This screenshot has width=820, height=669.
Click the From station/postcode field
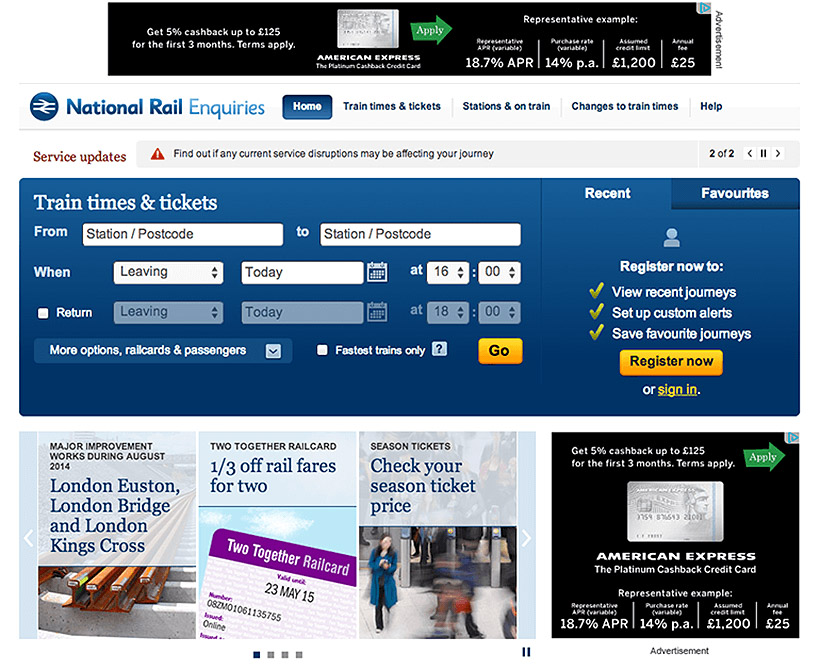pyautogui.click(x=183, y=234)
